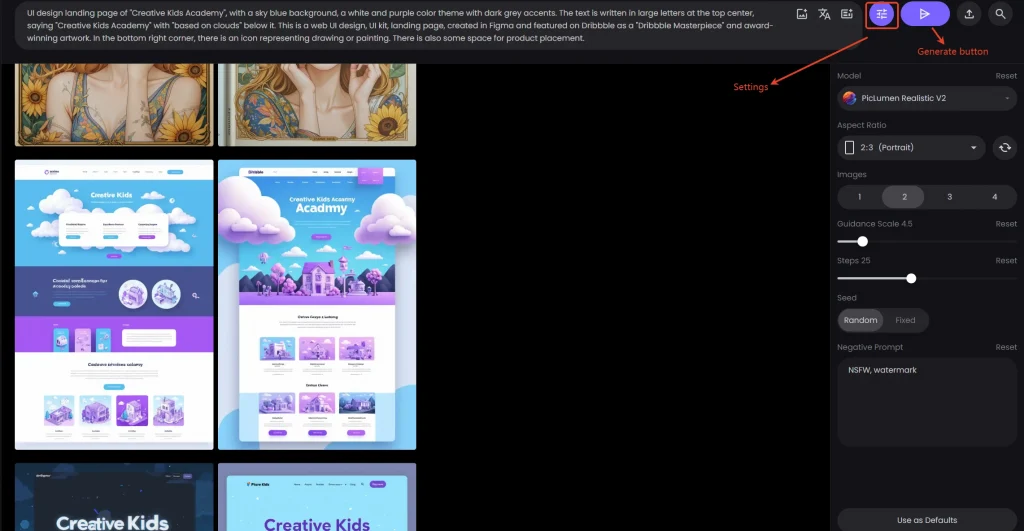Image resolution: width=1024 pixels, height=531 pixels.
Task: Select 1 as the image count
Action: tap(859, 197)
